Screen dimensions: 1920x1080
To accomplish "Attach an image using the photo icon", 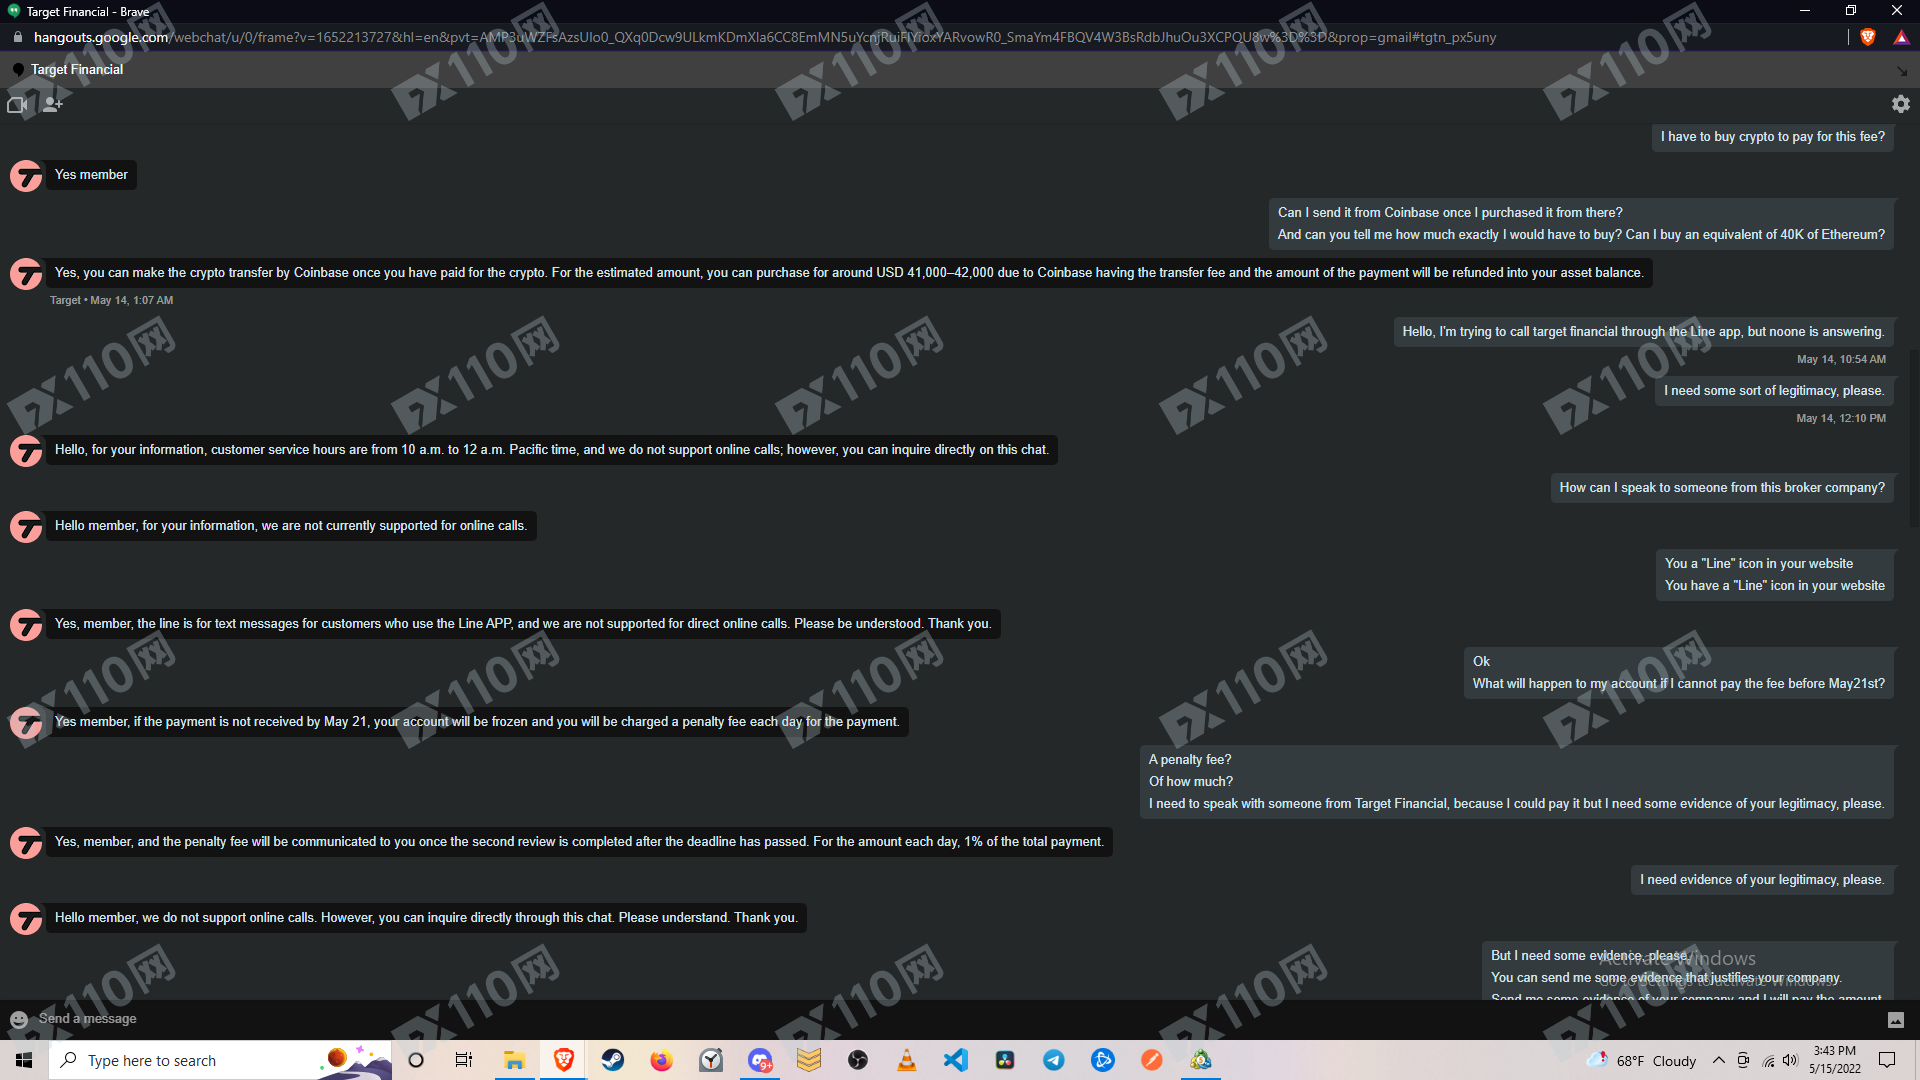I will pyautogui.click(x=1896, y=1020).
